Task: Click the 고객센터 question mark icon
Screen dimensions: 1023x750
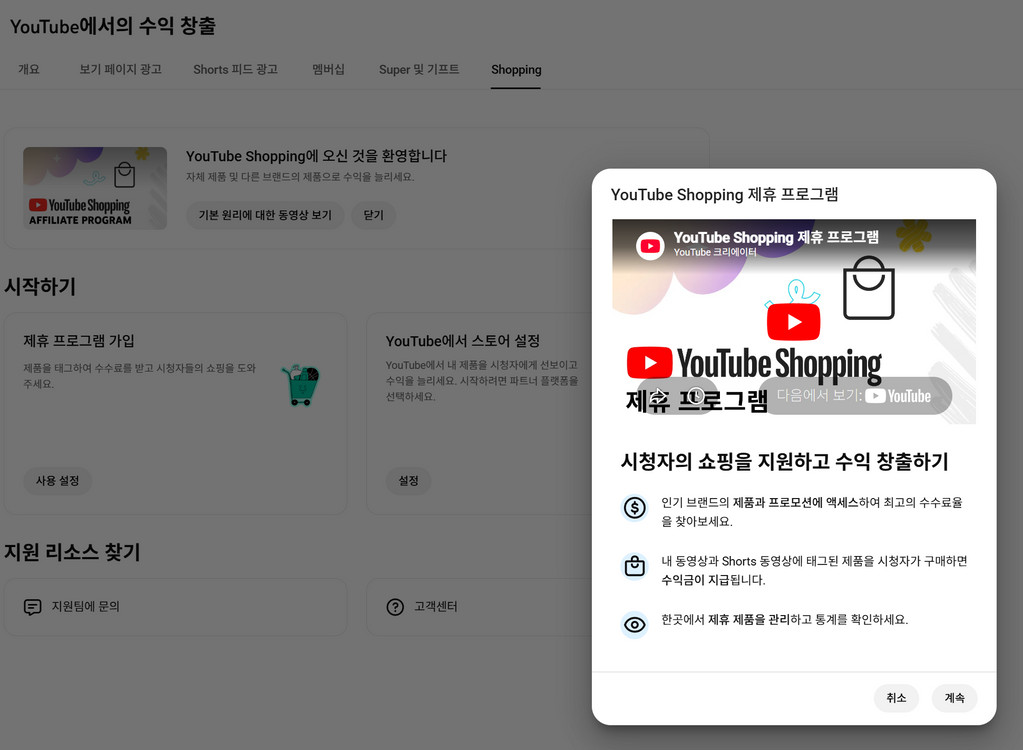Action: click(x=395, y=607)
